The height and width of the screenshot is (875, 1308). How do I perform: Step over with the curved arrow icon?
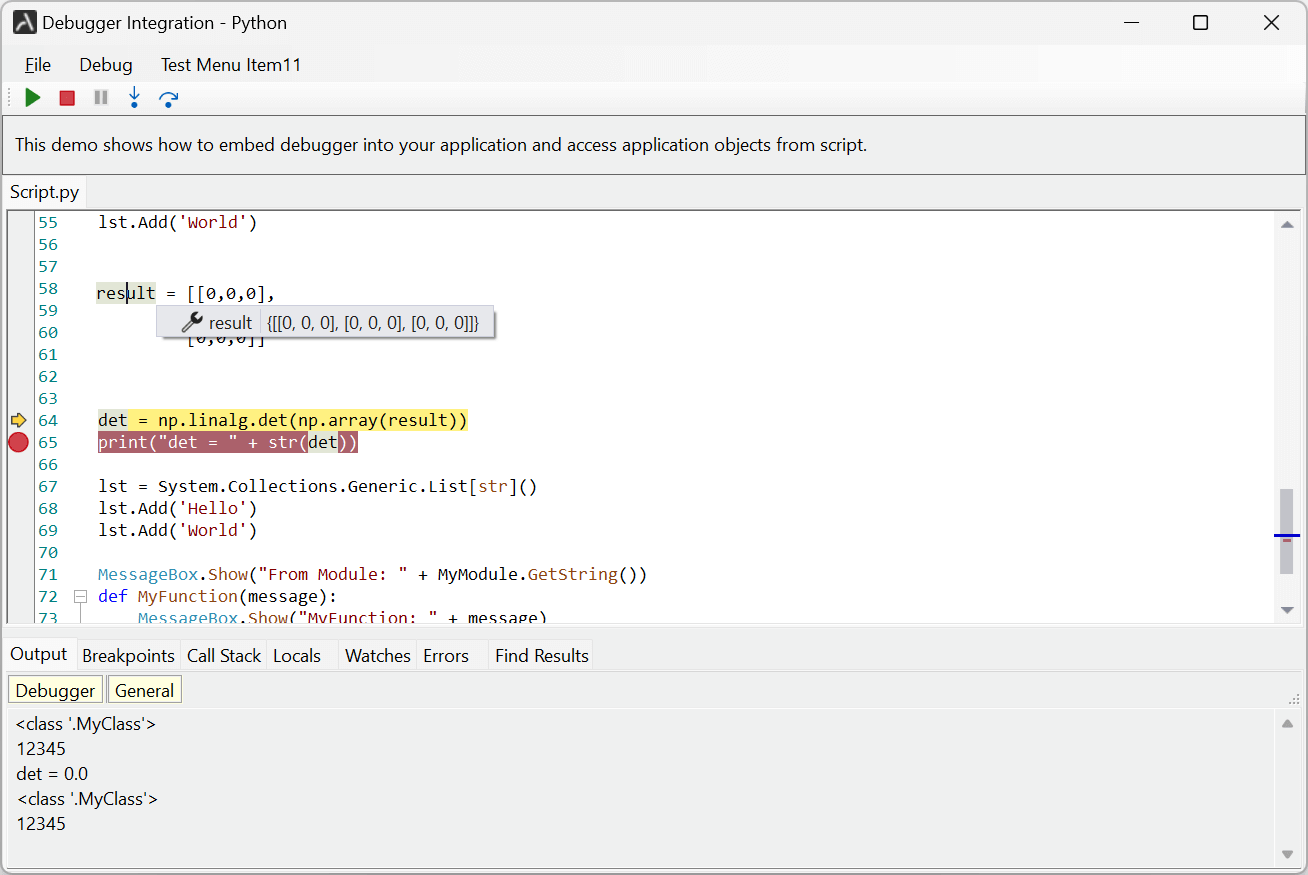click(x=169, y=98)
